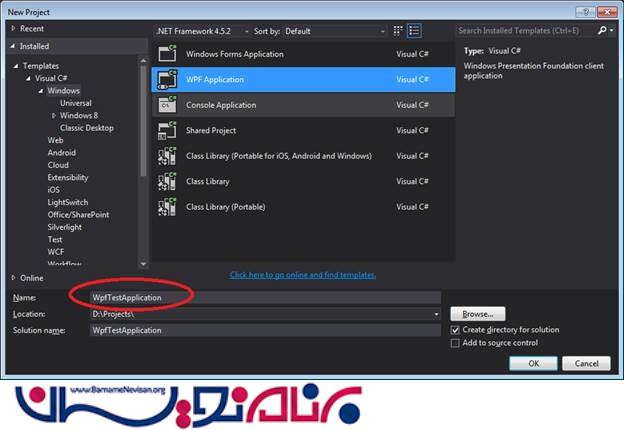The height and width of the screenshot is (430, 624).
Task: Collapse the Visual C# tree node
Action: click(28, 78)
